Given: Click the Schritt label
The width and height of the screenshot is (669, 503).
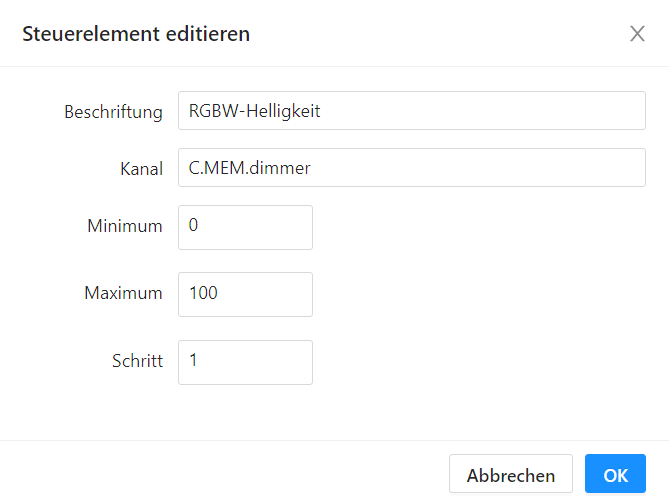Looking at the screenshot, I should coord(137,362).
